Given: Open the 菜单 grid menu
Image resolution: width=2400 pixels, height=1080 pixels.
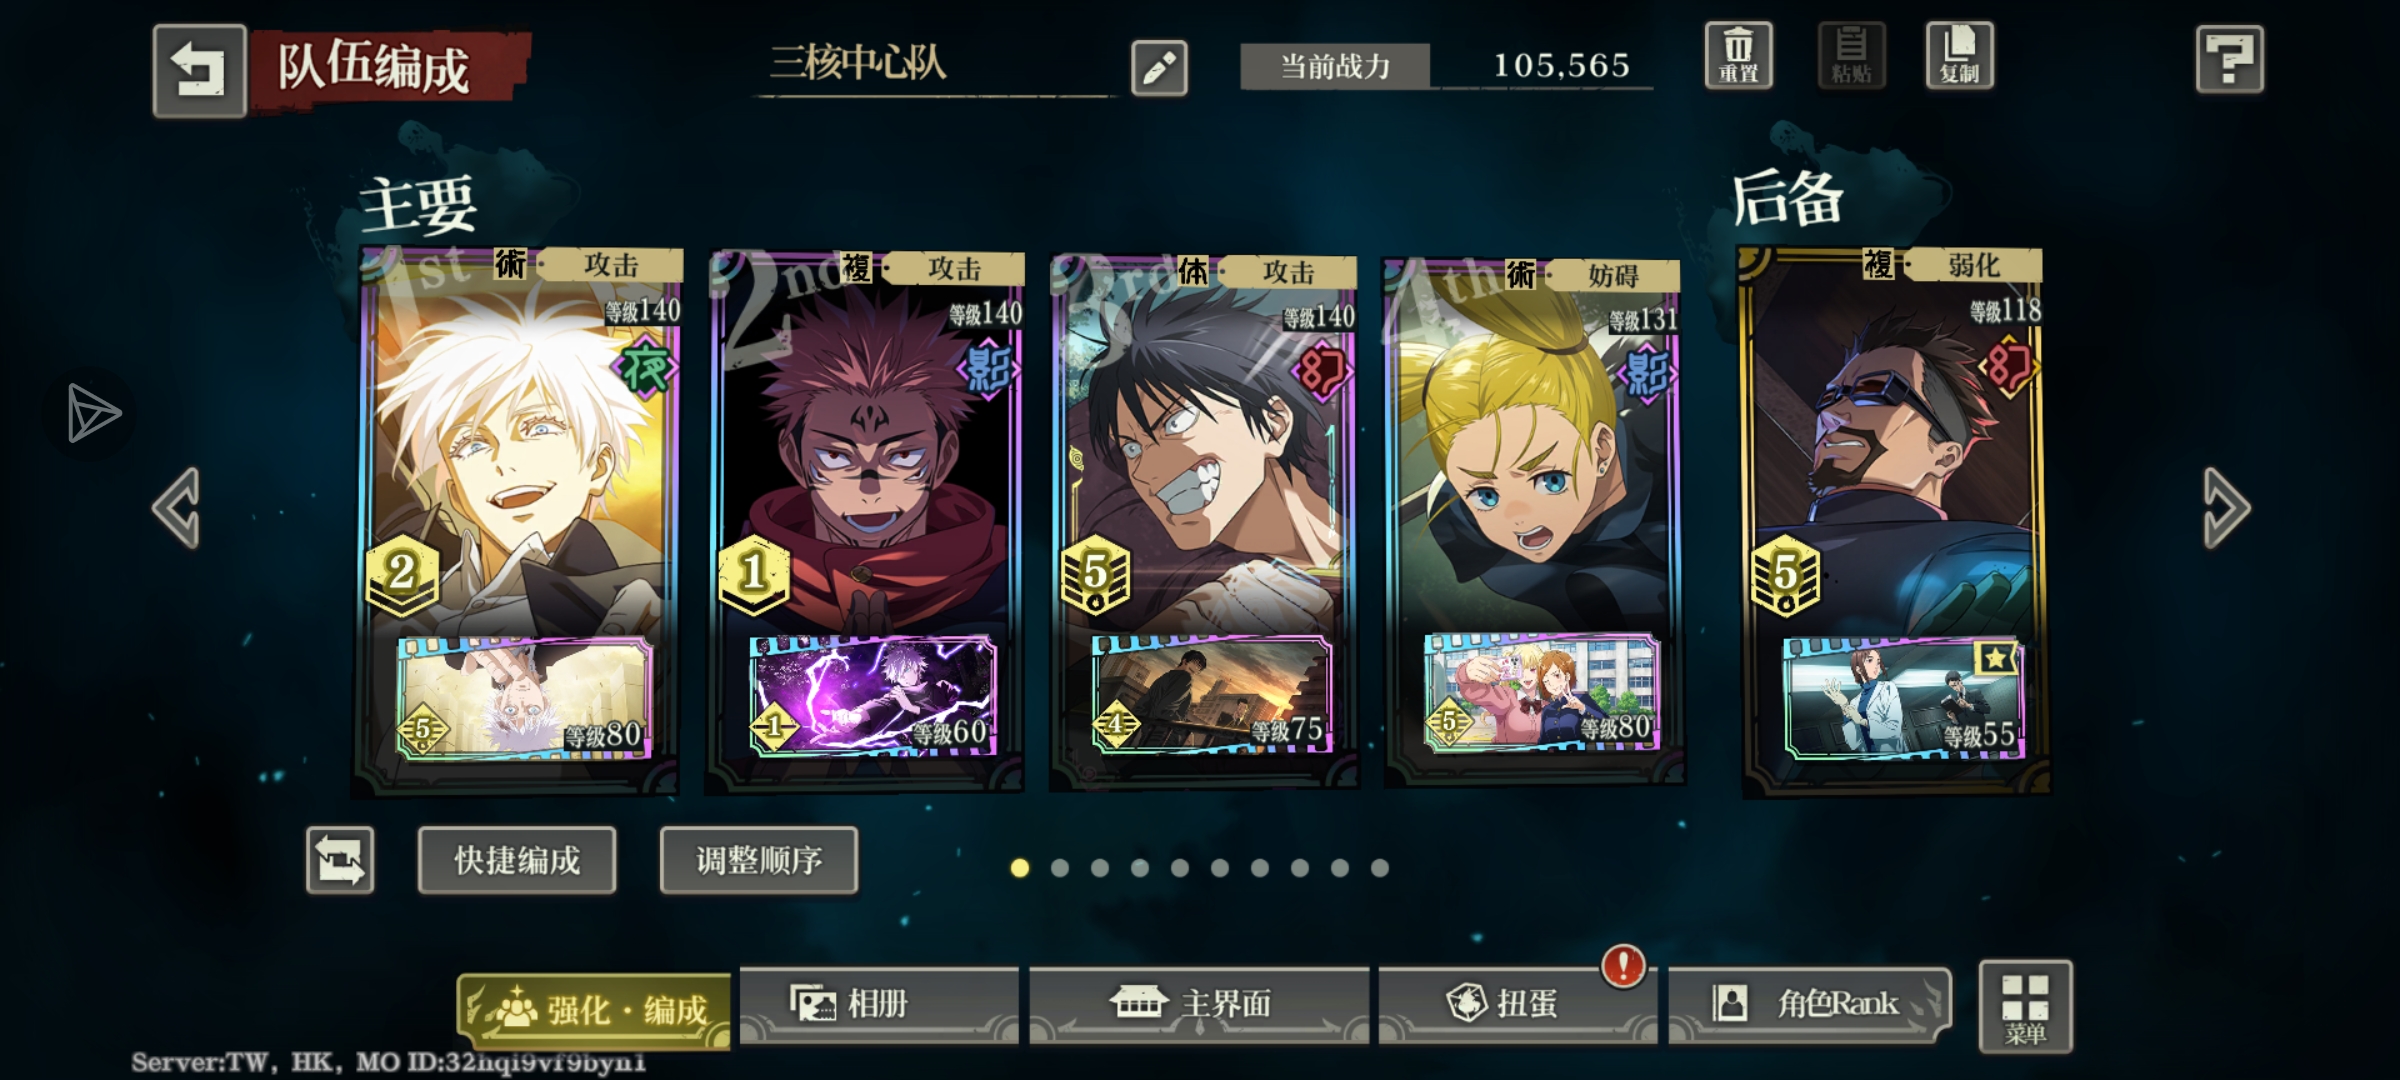Looking at the screenshot, I should pos(2025,1007).
